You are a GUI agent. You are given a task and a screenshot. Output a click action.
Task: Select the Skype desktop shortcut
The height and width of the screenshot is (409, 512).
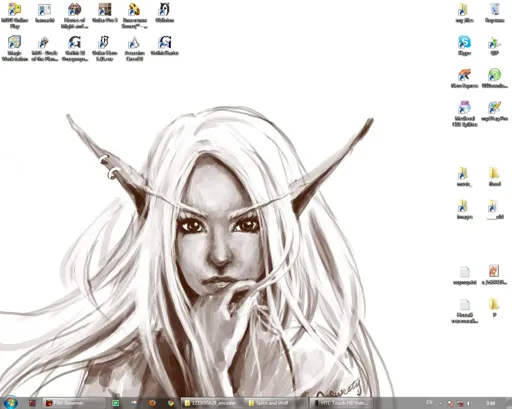coord(464,46)
